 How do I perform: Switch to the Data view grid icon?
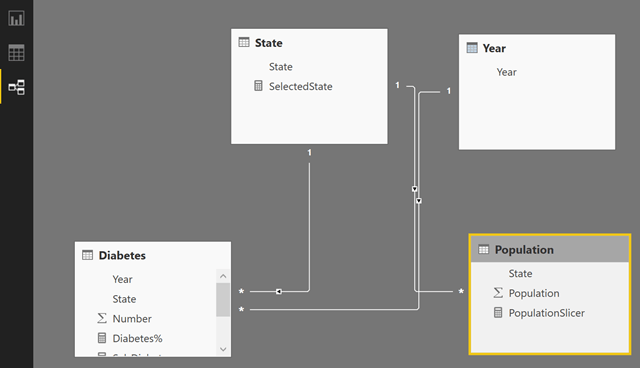[16, 53]
